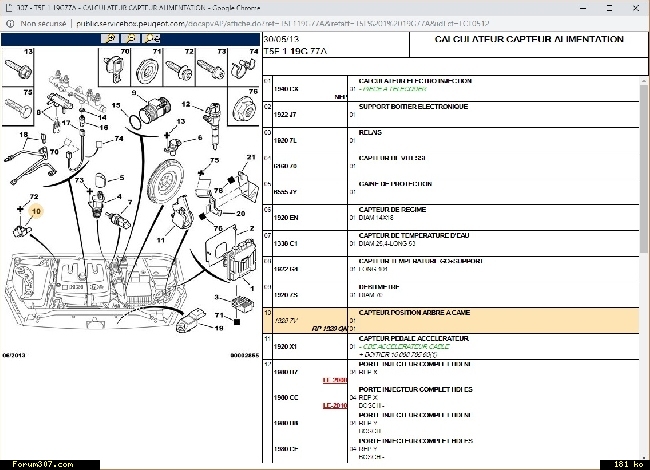The image size is (650, 470).
Task: Open green link under CALCULATEUR ELECTRO INJECTION
Action: (x=392, y=89)
